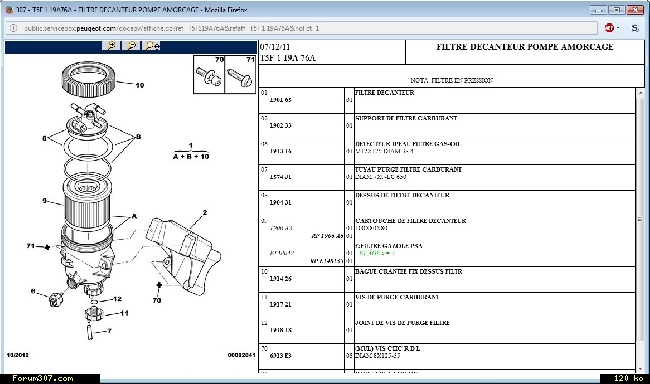Click the third magnifier reset-zoom icon
This screenshot has height=384, width=650.
[x=152, y=46]
